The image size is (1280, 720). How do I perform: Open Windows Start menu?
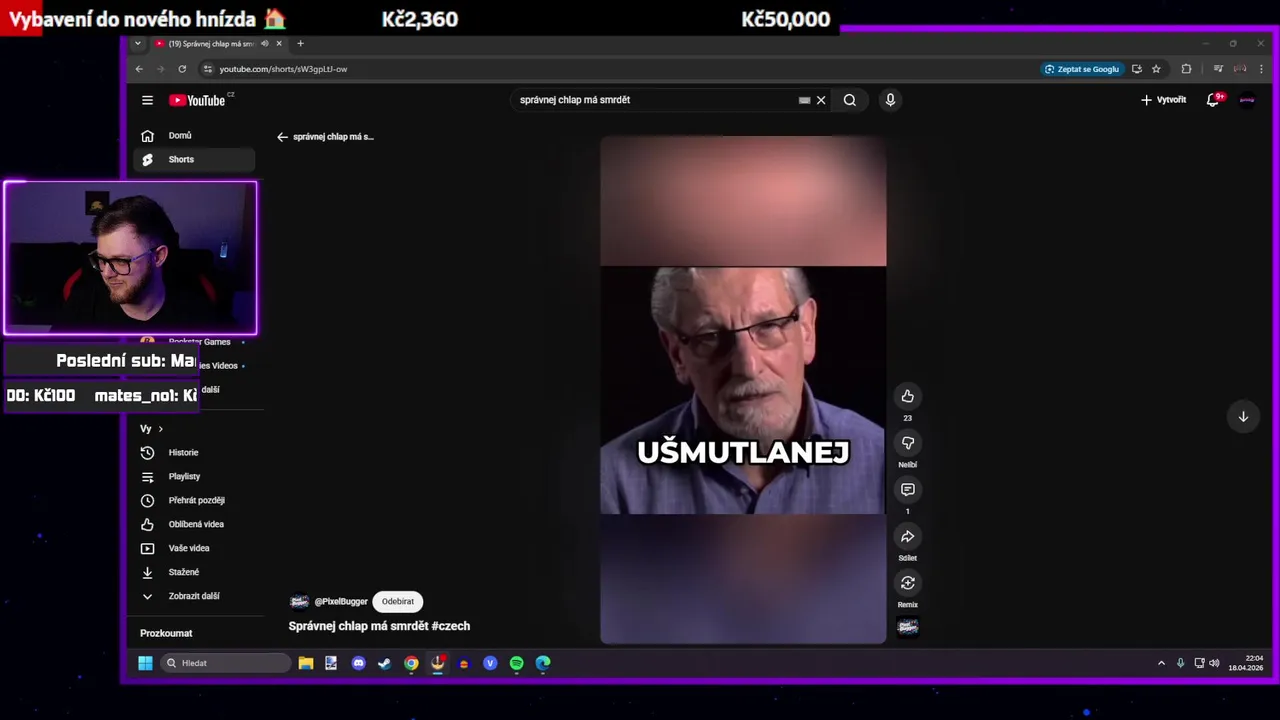click(x=145, y=663)
